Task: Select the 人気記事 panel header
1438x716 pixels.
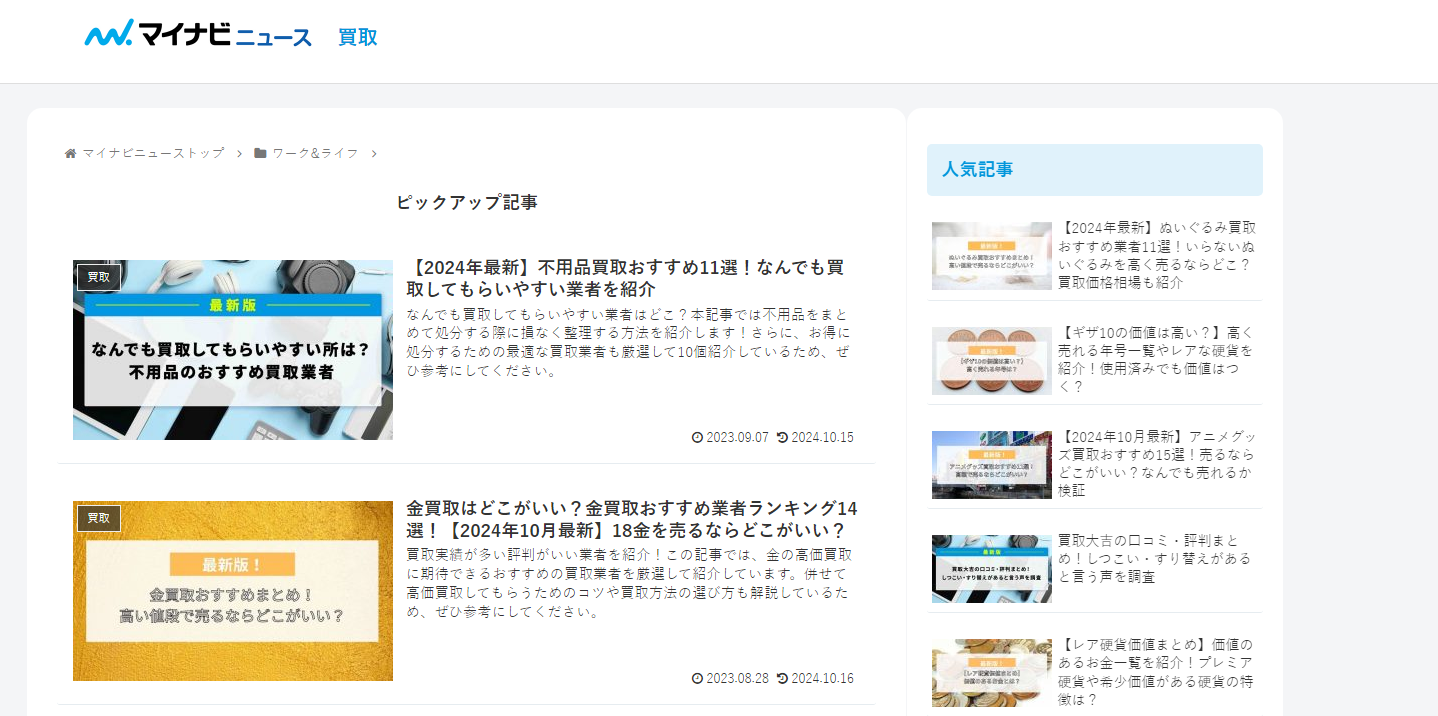Action: (x=975, y=169)
